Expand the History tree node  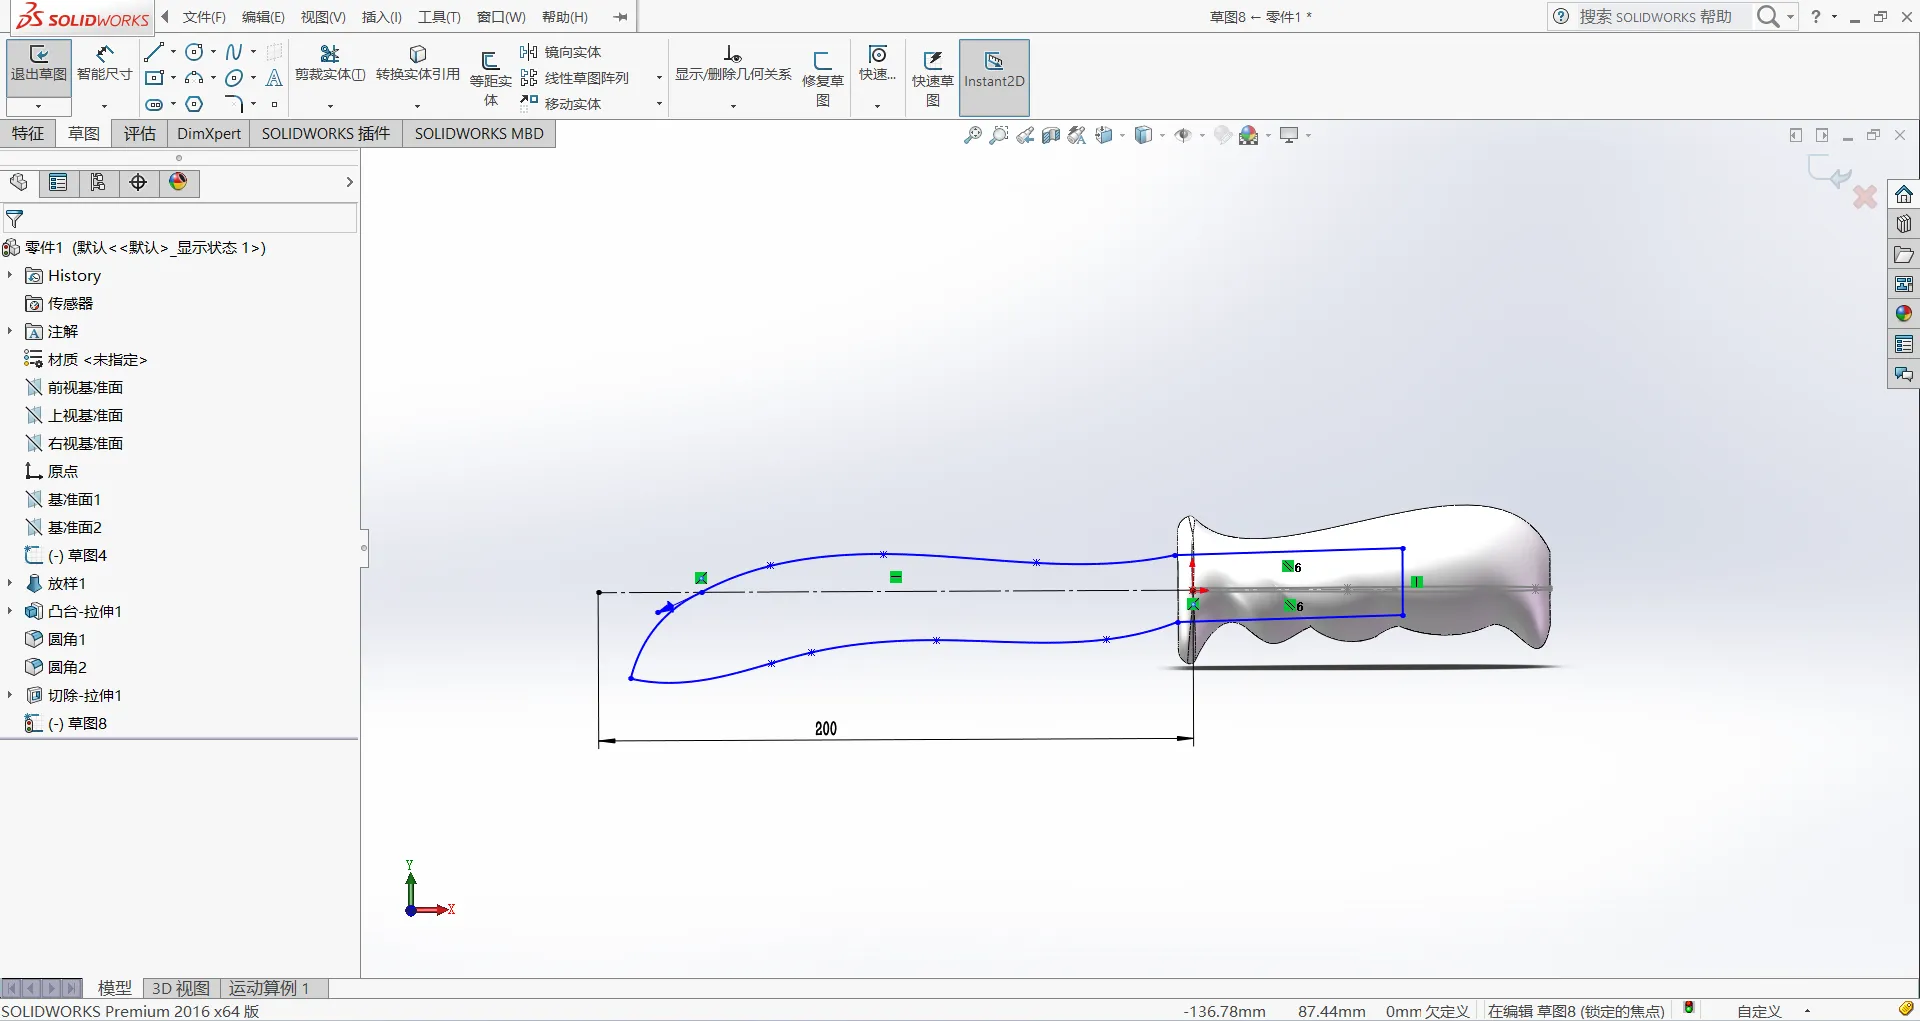(x=10, y=275)
